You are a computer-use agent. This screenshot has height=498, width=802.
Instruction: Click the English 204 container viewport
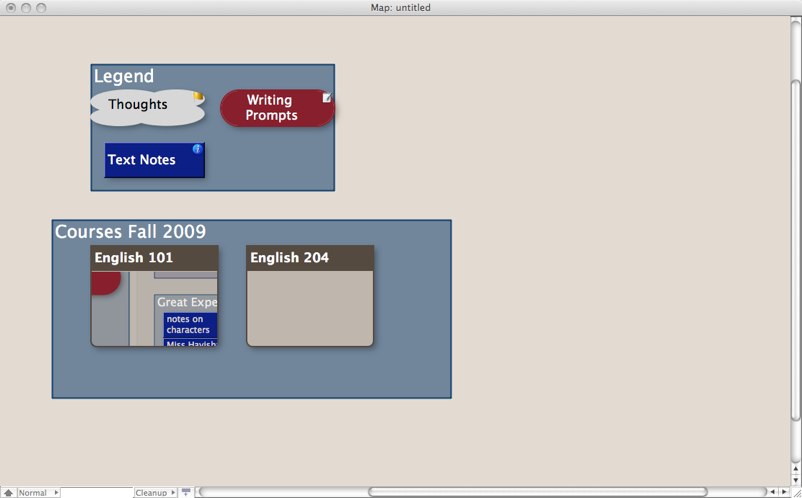pos(310,308)
